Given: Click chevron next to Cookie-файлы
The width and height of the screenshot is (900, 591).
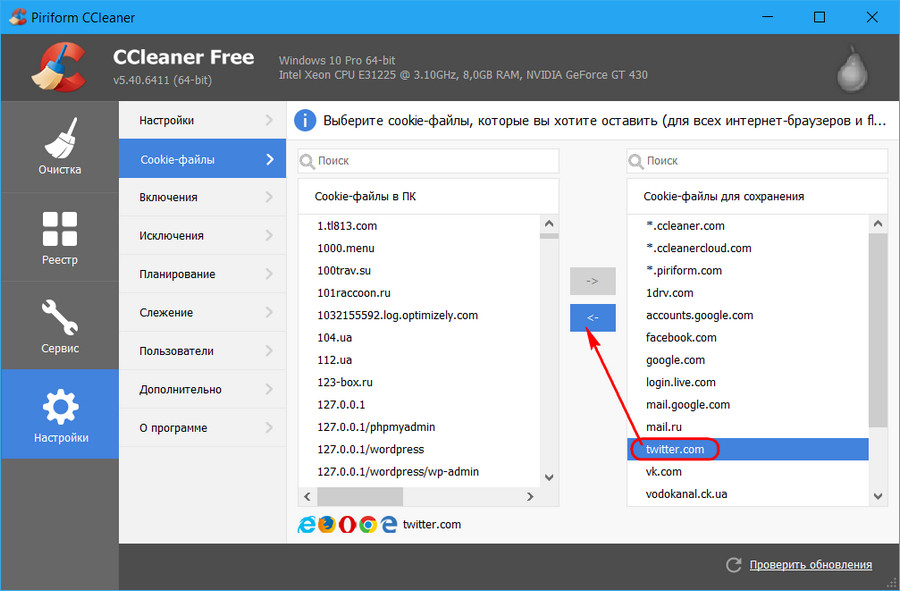Looking at the screenshot, I should 270,159.
